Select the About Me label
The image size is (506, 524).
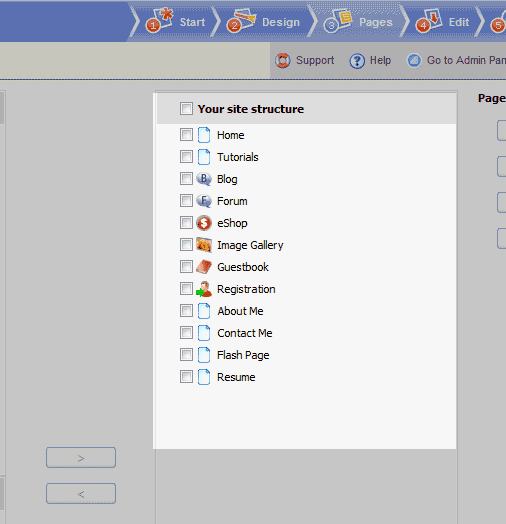click(240, 311)
